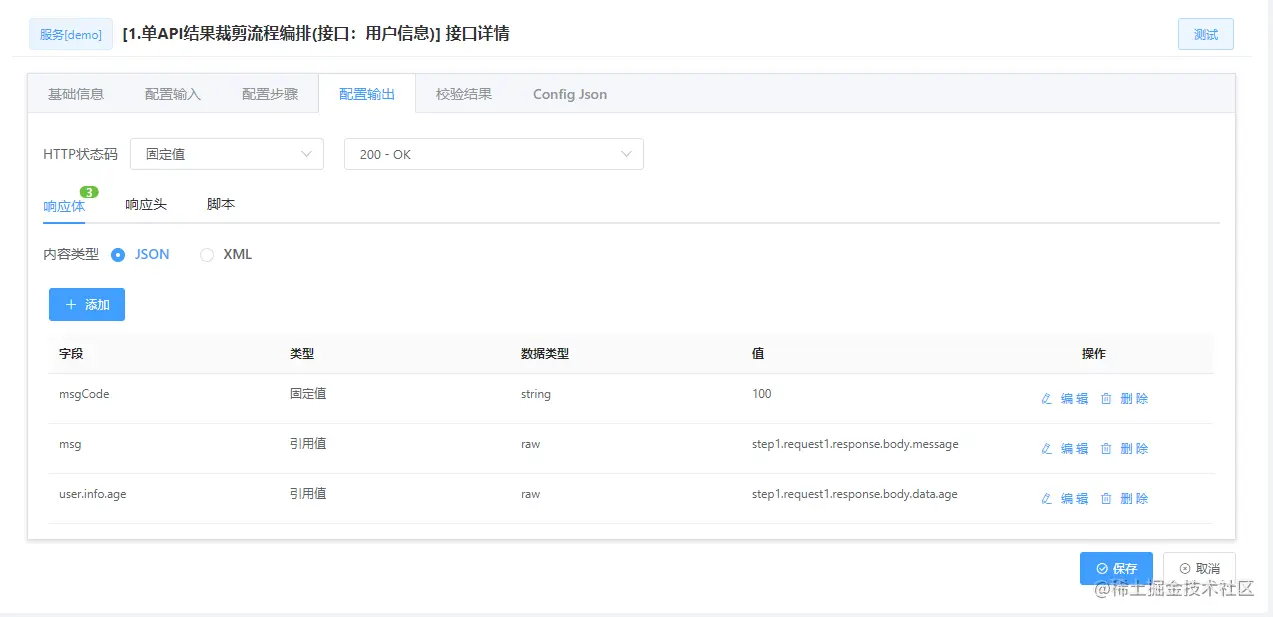Click the edit pencil icon in user.info.age row
Image resolution: width=1273 pixels, height=617 pixels.
tap(1047, 498)
